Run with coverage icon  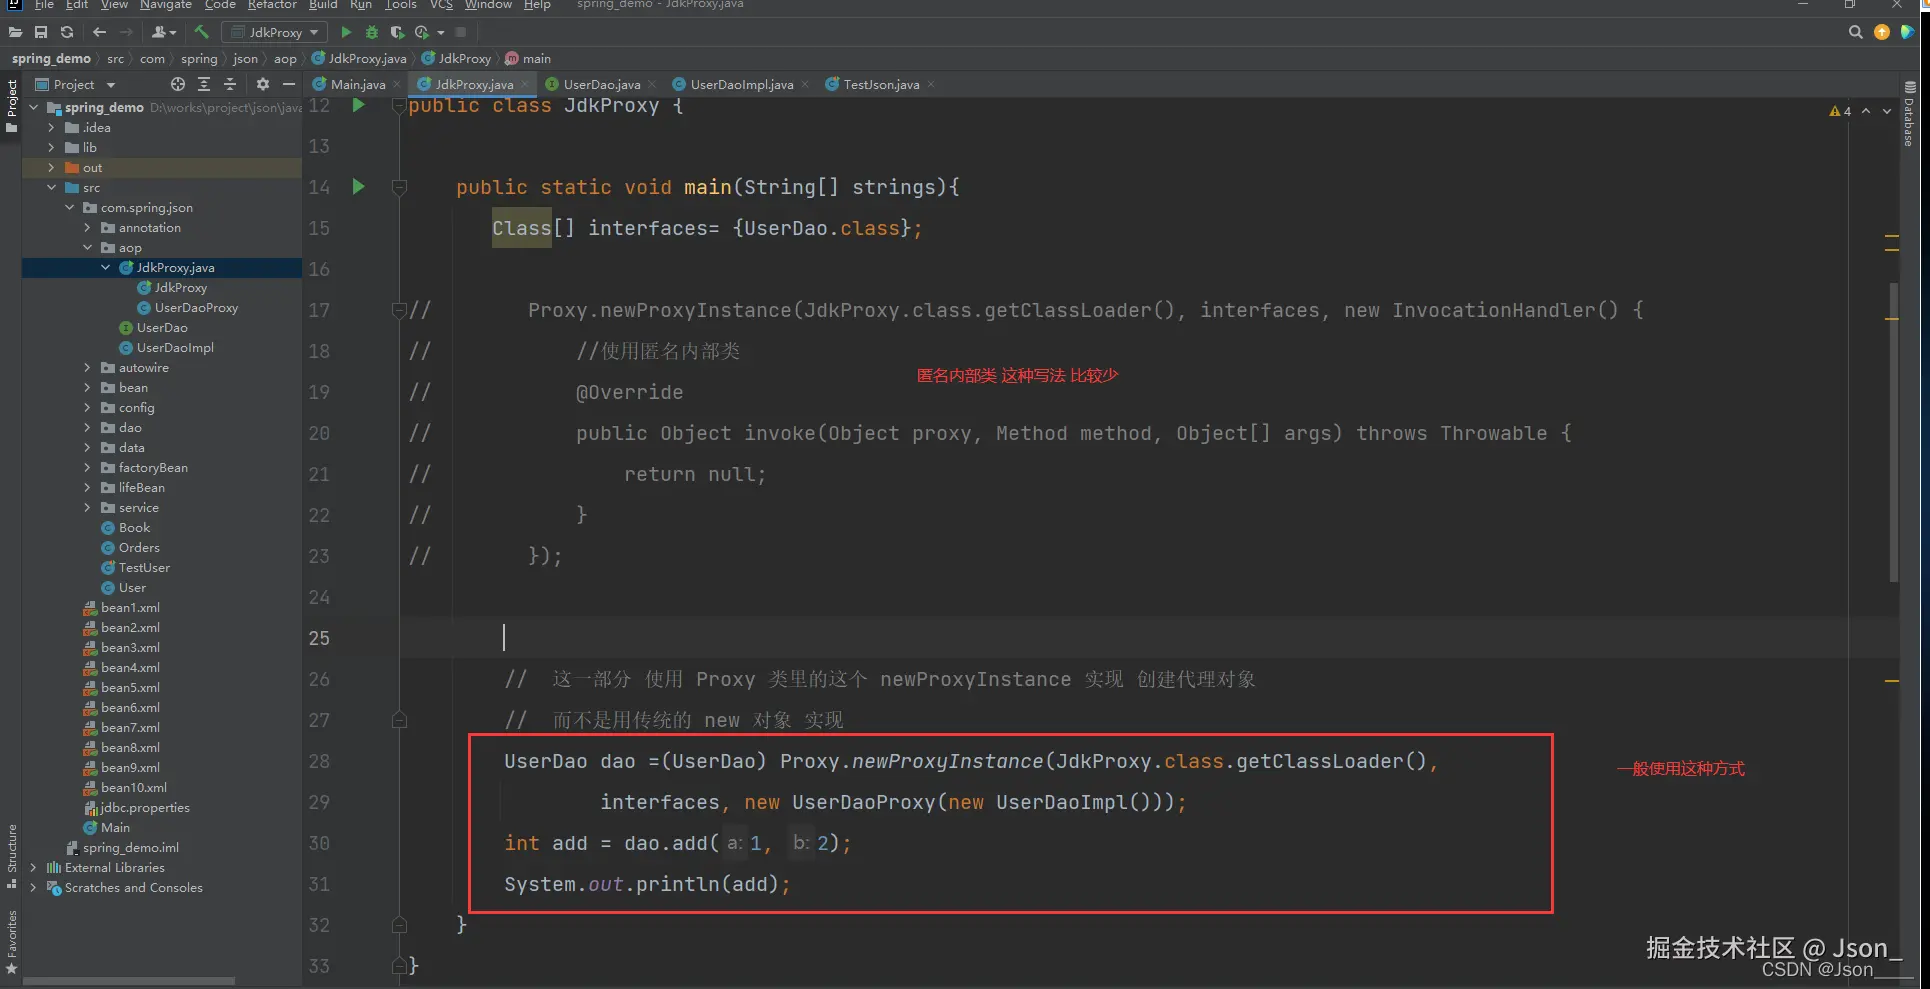(x=397, y=32)
